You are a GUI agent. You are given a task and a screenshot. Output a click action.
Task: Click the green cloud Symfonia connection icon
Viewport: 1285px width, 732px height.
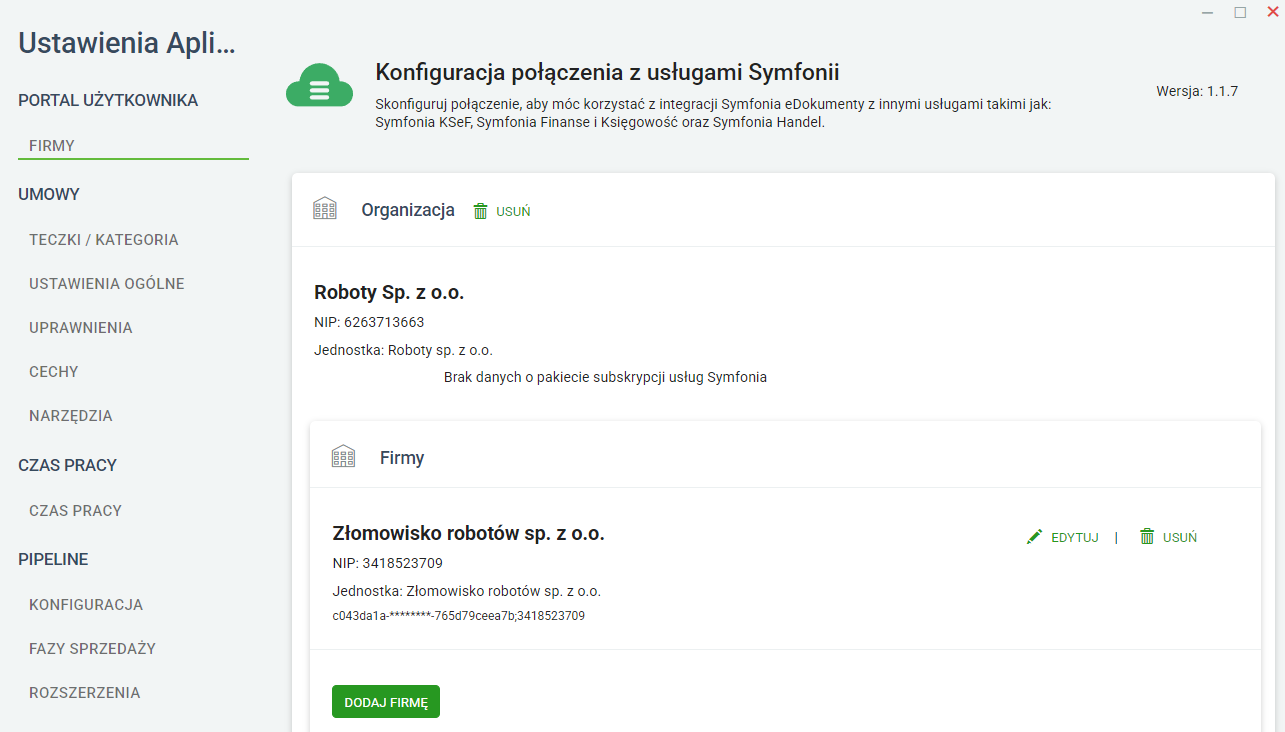pyautogui.click(x=319, y=87)
